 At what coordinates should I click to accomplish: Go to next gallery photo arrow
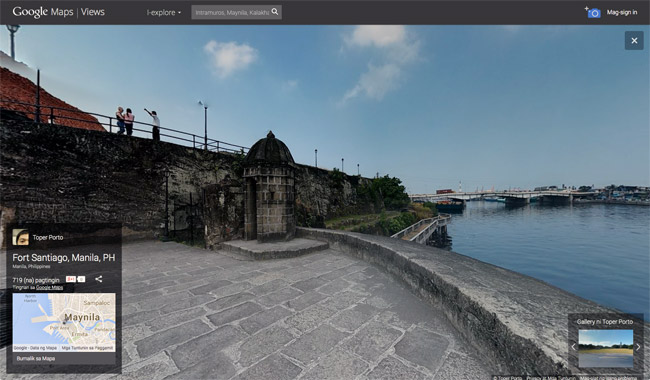(638, 347)
